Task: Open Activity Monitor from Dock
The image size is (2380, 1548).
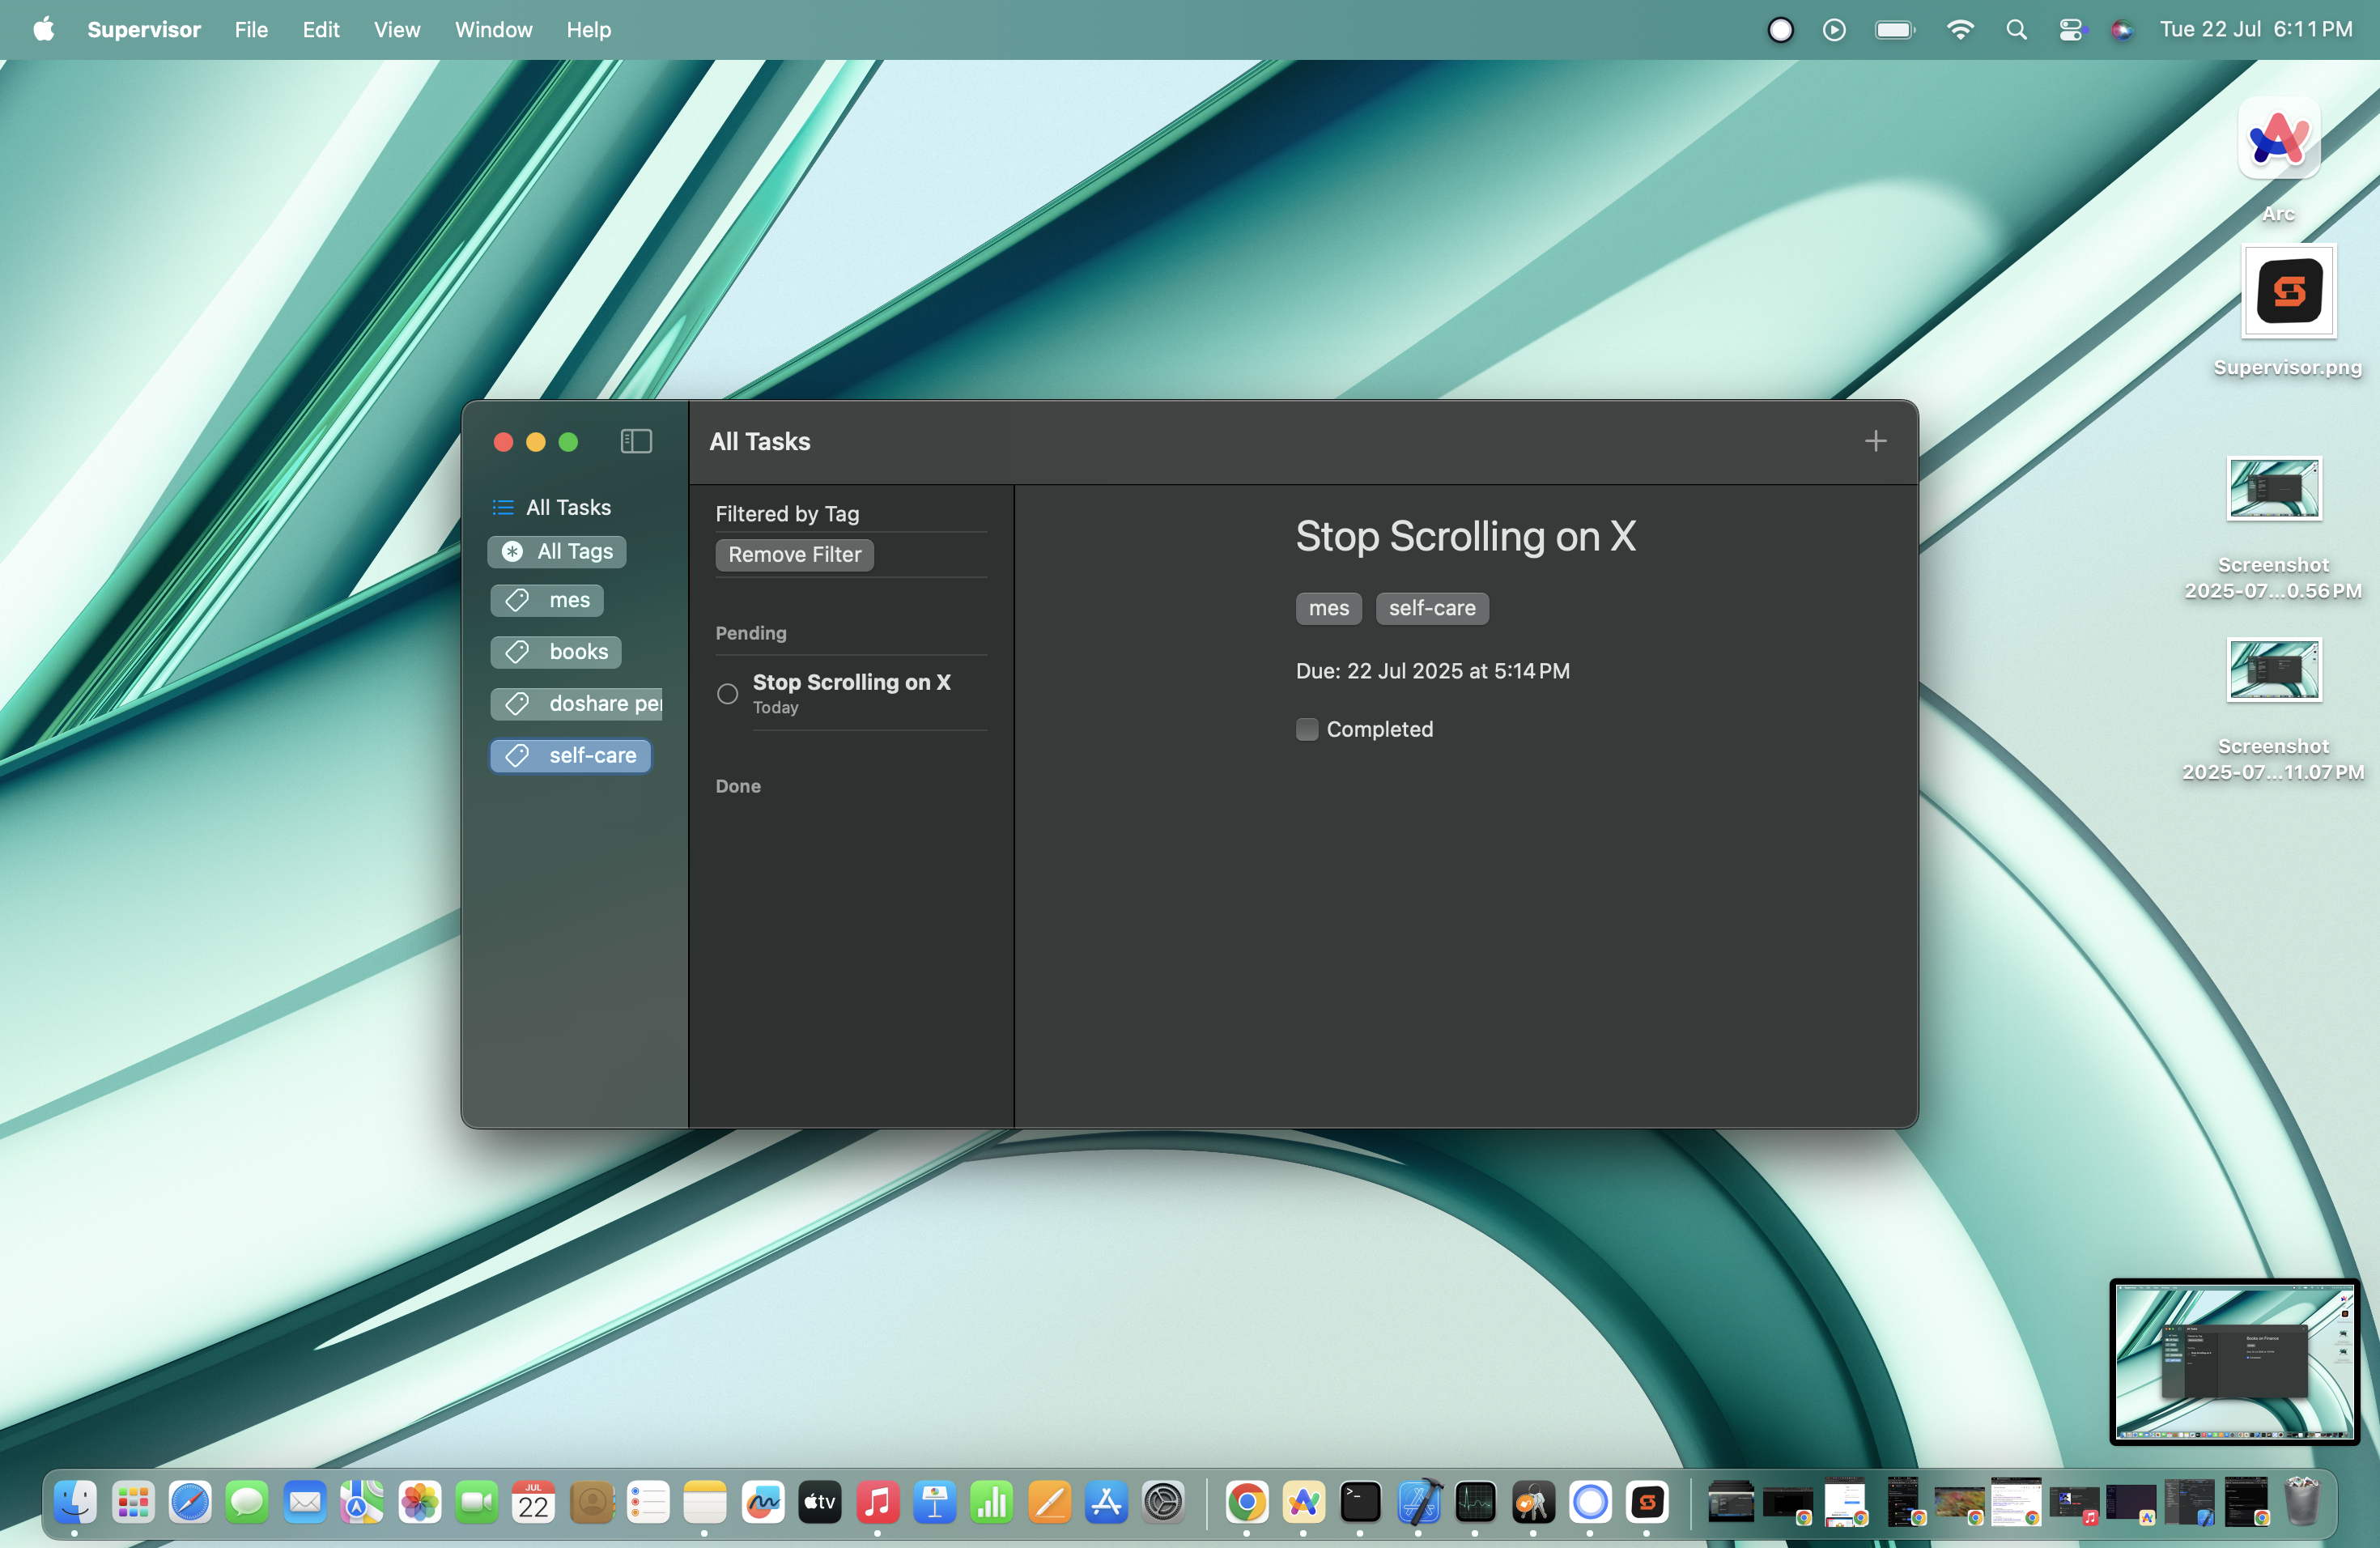Action: pyautogui.click(x=1476, y=1502)
